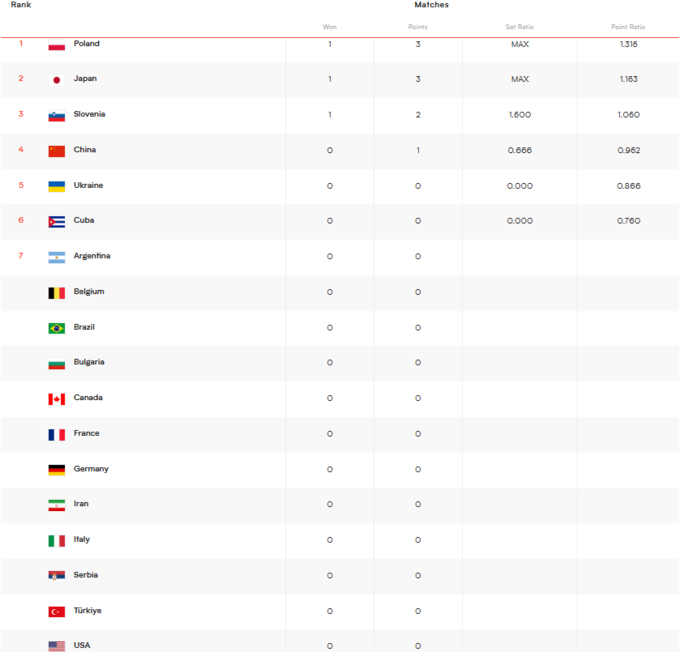
Task: Open the France team name
Action: coord(86,433)
